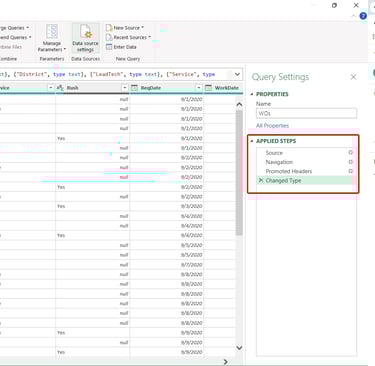The width and height of the screenshot is (375, 366).
Task: Click the table scroll down arrow
Action: click(x=239, y=348)
